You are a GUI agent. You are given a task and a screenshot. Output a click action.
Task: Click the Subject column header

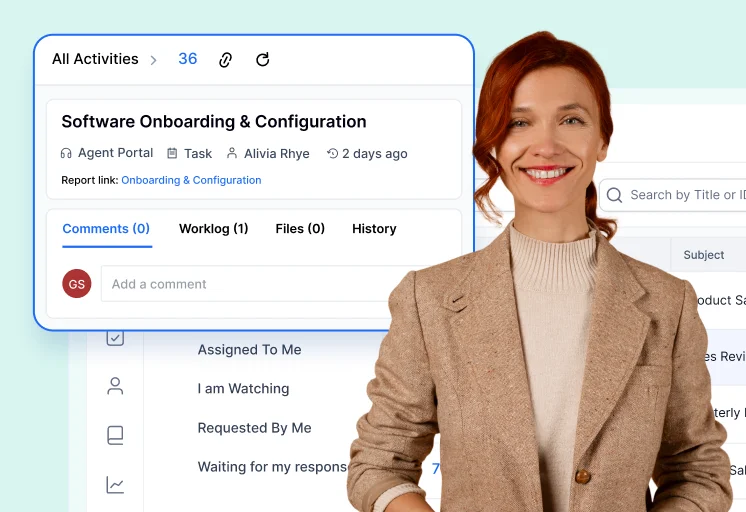click(x=704, y=255)
